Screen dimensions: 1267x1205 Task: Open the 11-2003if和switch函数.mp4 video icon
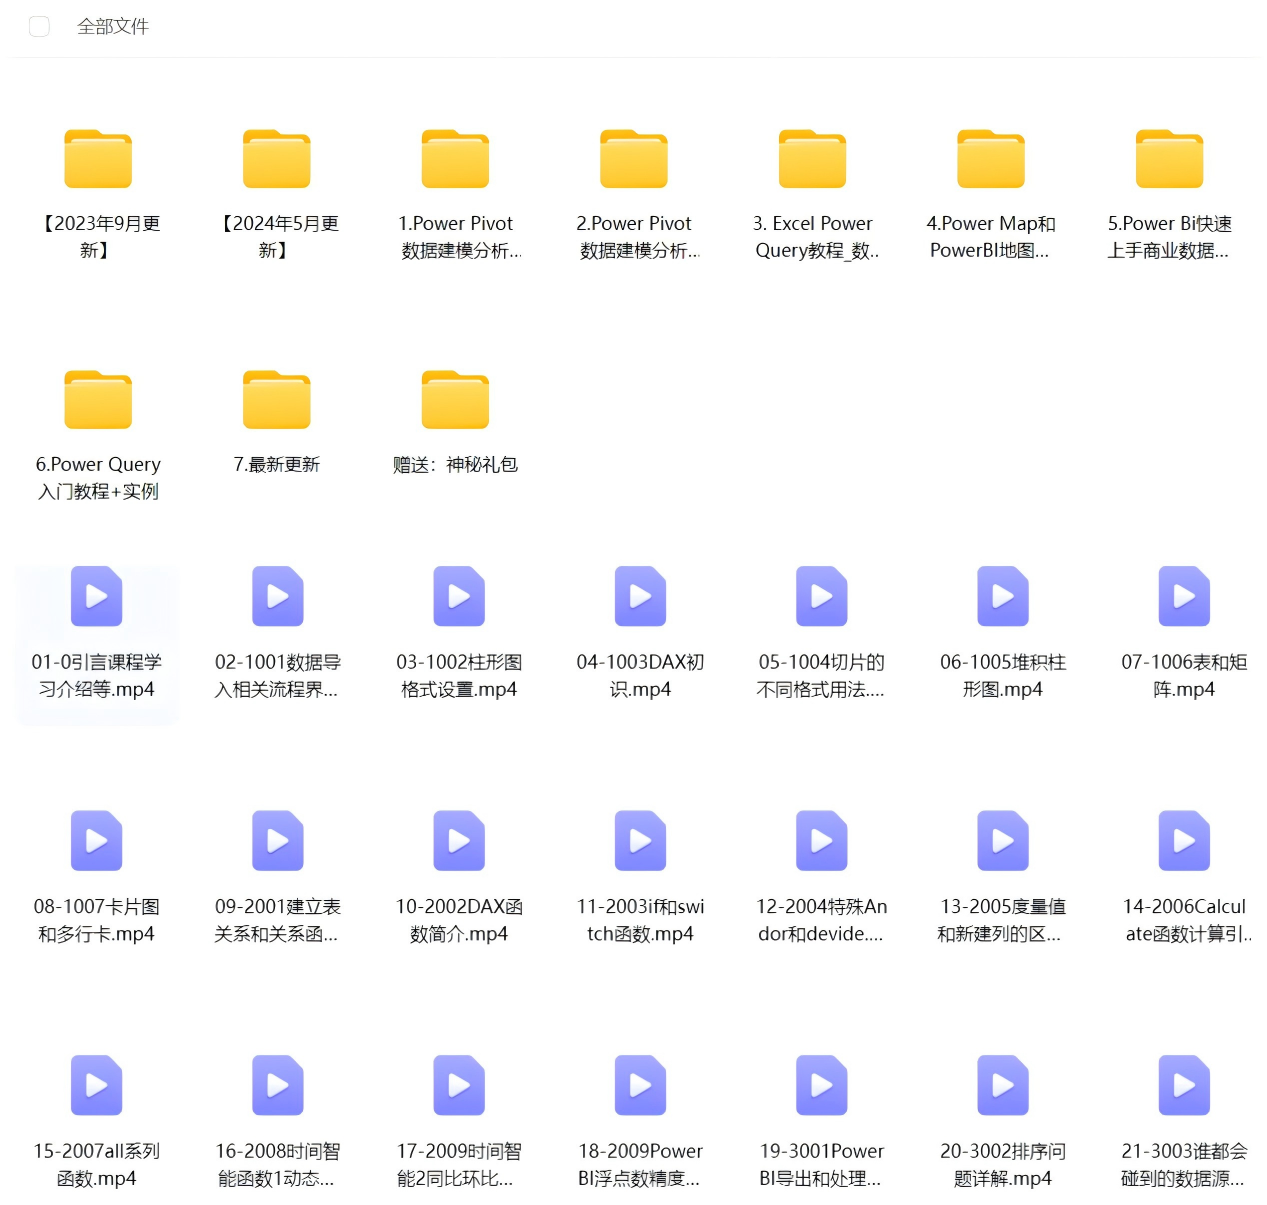pyautogui.click(x=640, y=841)
